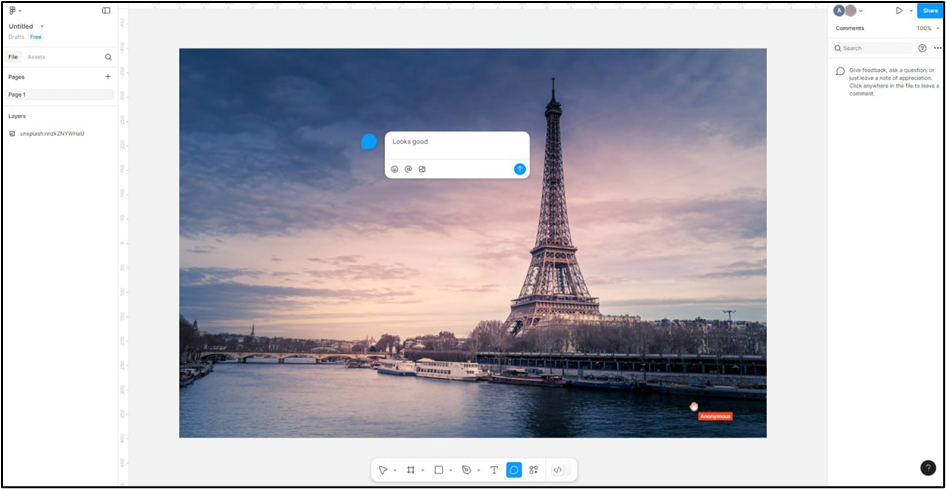Screen dimensions: 946x489
Task: Switch to the File tab
Action: click(13, 57)
